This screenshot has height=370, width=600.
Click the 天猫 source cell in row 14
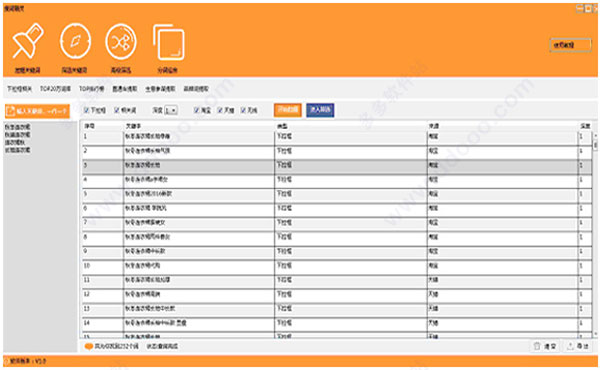[502, 323]
